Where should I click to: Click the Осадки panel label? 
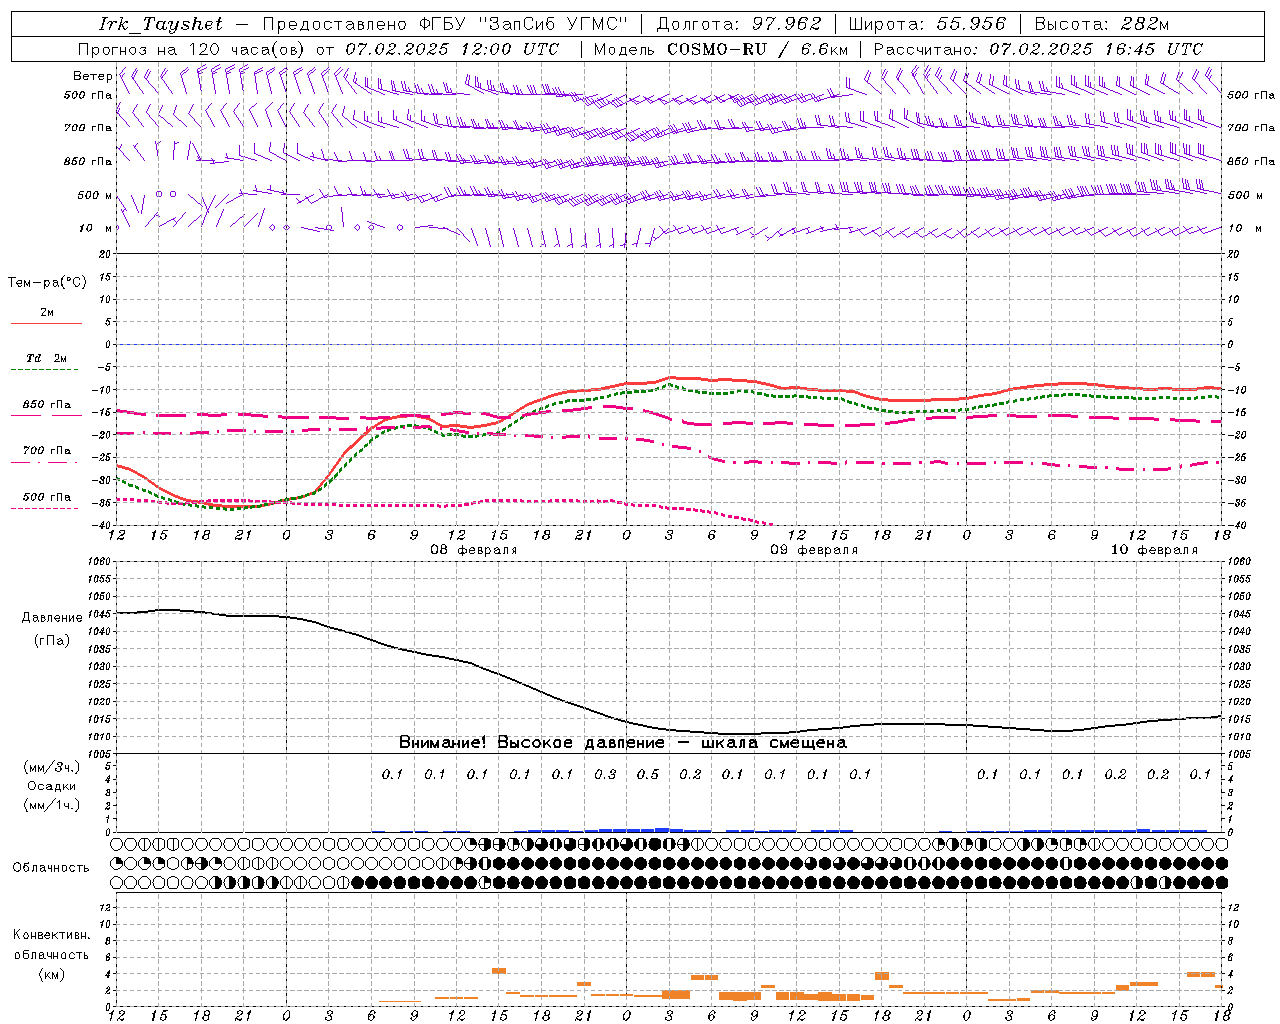(51, 786)
